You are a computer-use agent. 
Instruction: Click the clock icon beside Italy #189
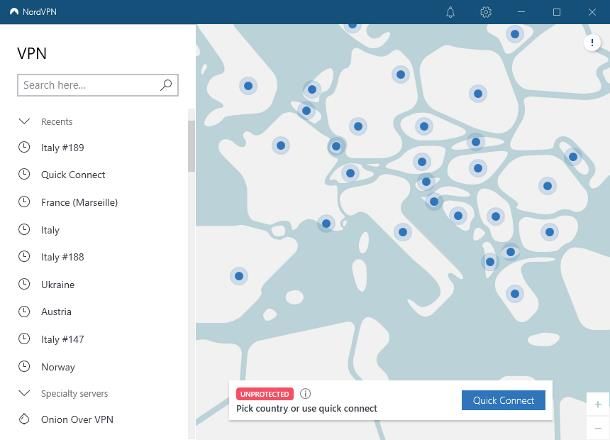(x=24, y=147)
